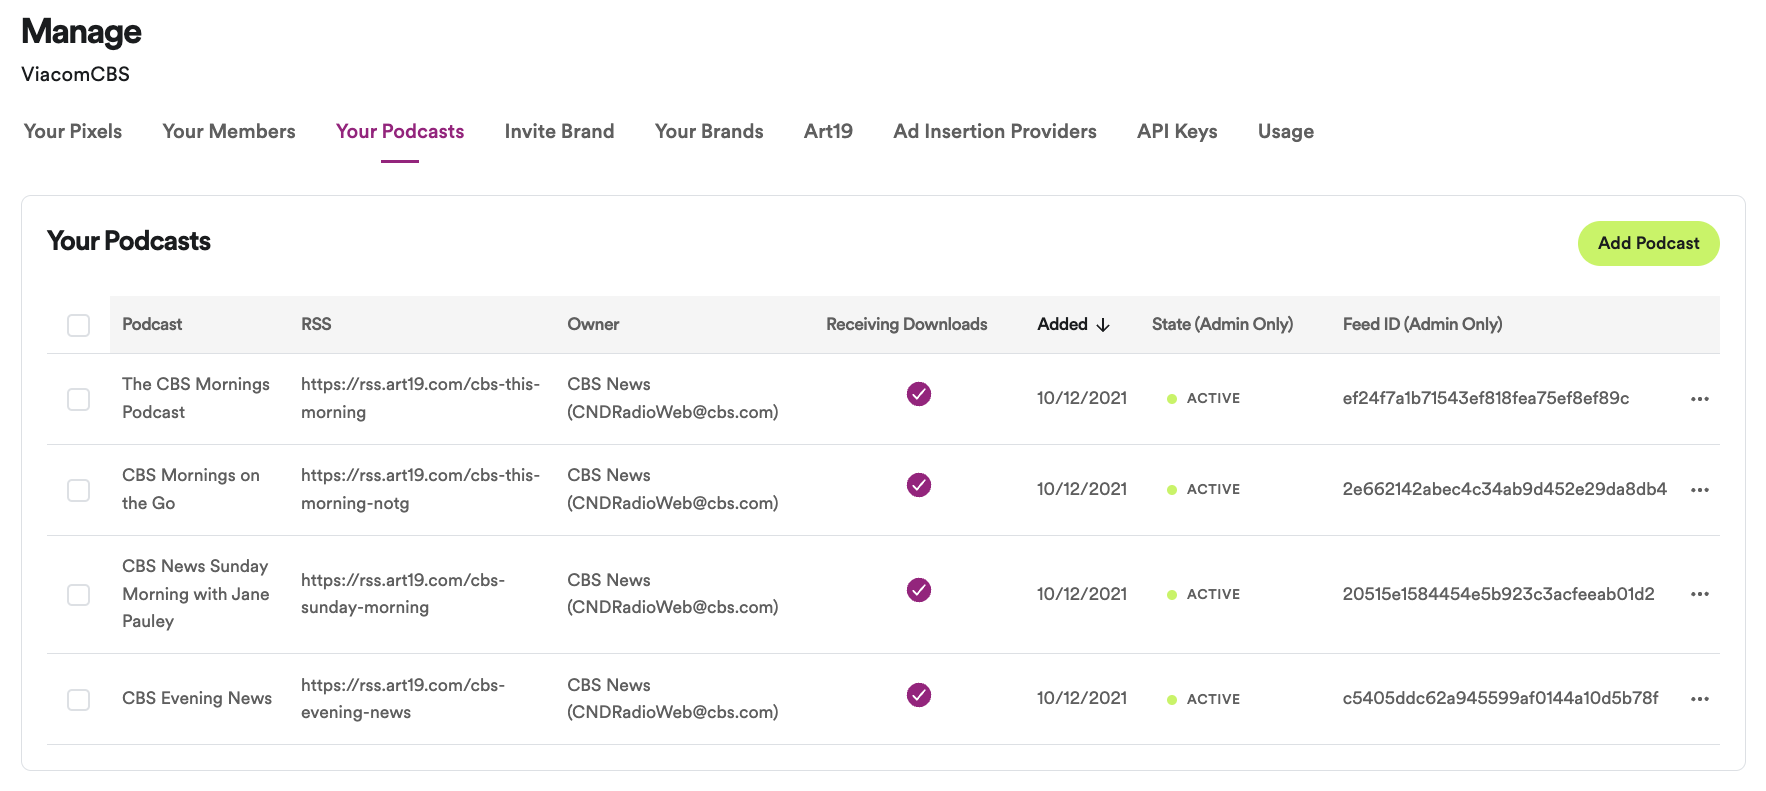
Task: Click Feed ID 2e662142abec4c34ab9d452e29da8db4
Action: [x=1505, y=489]
